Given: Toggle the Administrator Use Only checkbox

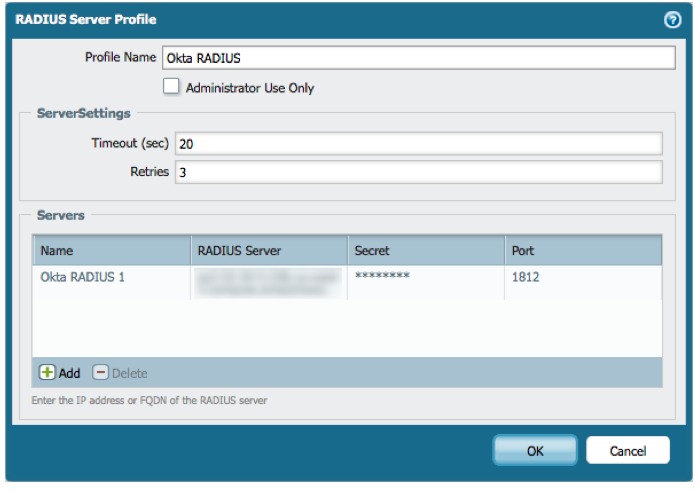Looking at the screenshot, I should pos(171,87).
